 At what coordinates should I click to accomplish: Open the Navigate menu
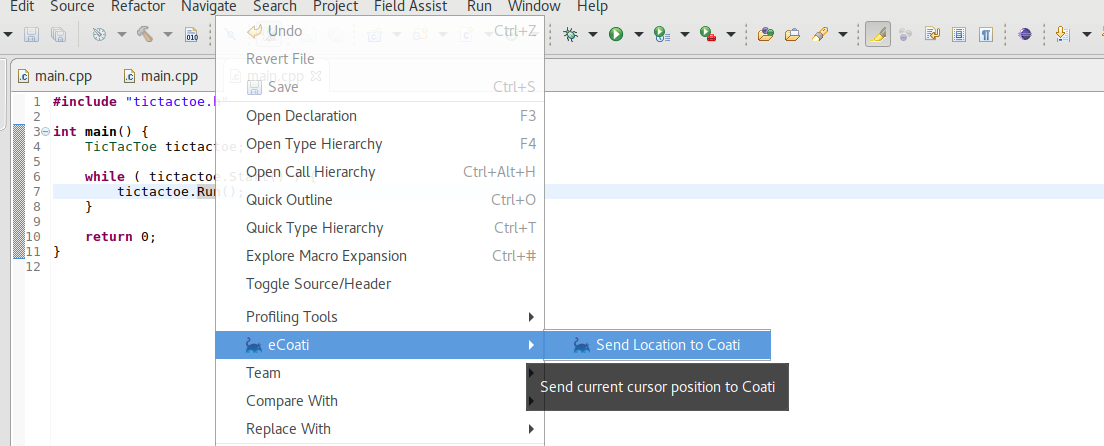(208, 7)
